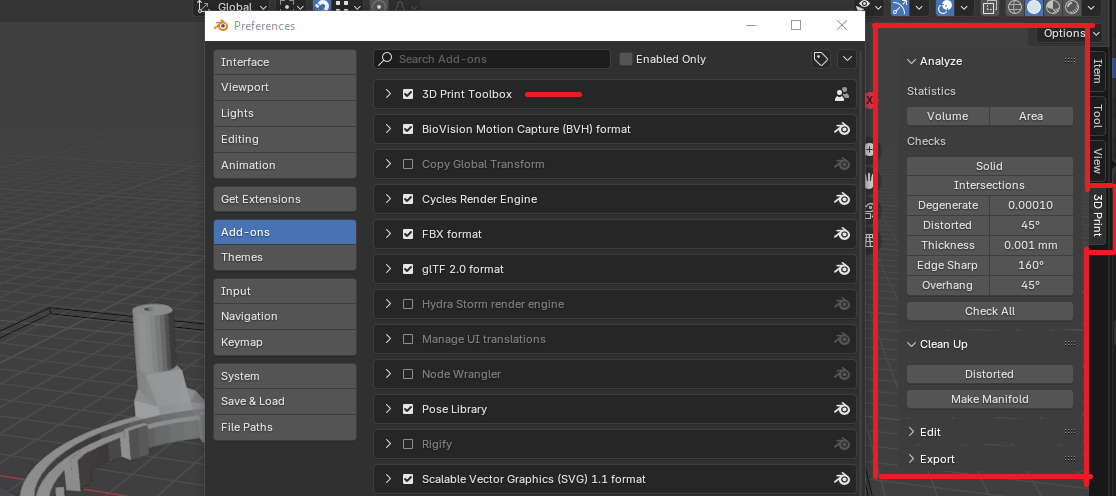Viewport: 1116px width, 496px height.
Task: Click the Blender logo icon on FBX format row
Action: pos(842,233)
